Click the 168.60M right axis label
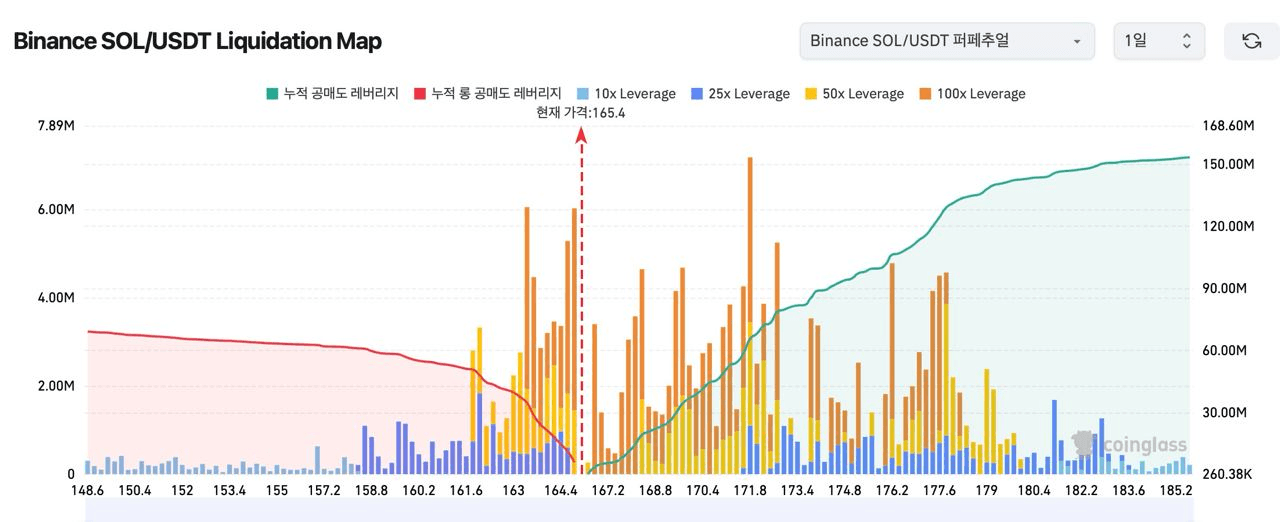 tap(1227, 126)
